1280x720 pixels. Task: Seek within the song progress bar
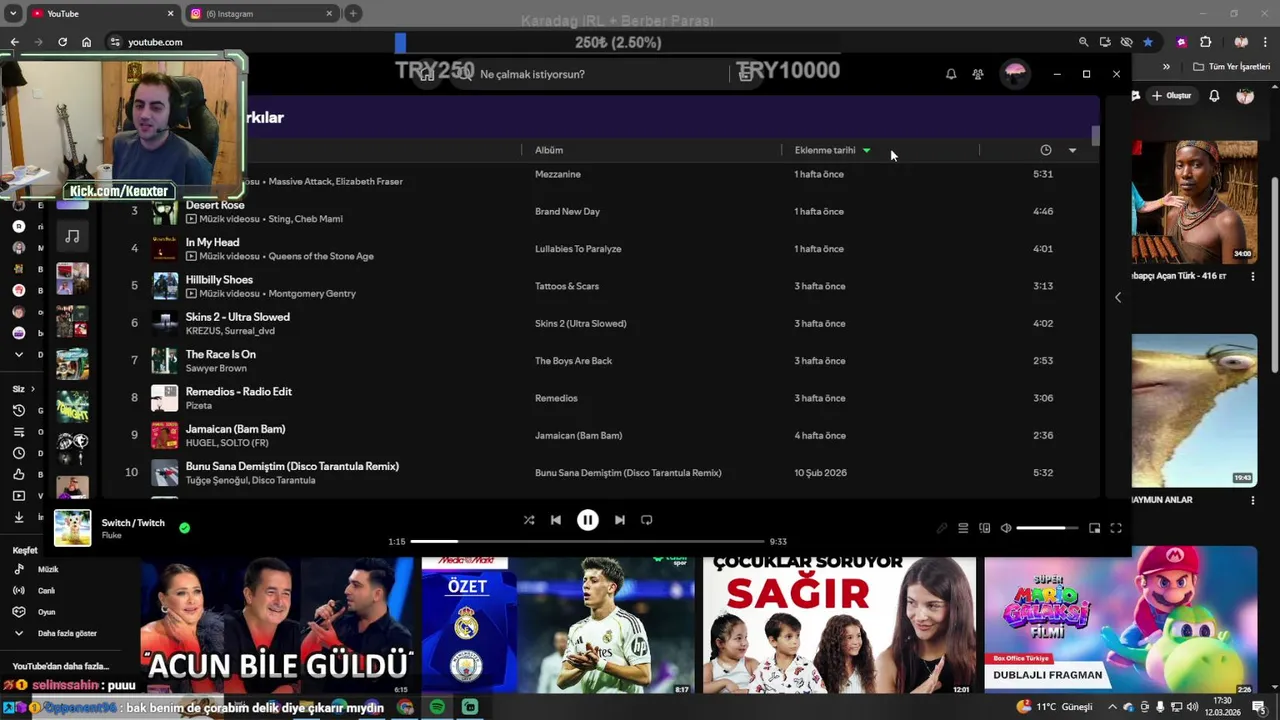[587, 541]
